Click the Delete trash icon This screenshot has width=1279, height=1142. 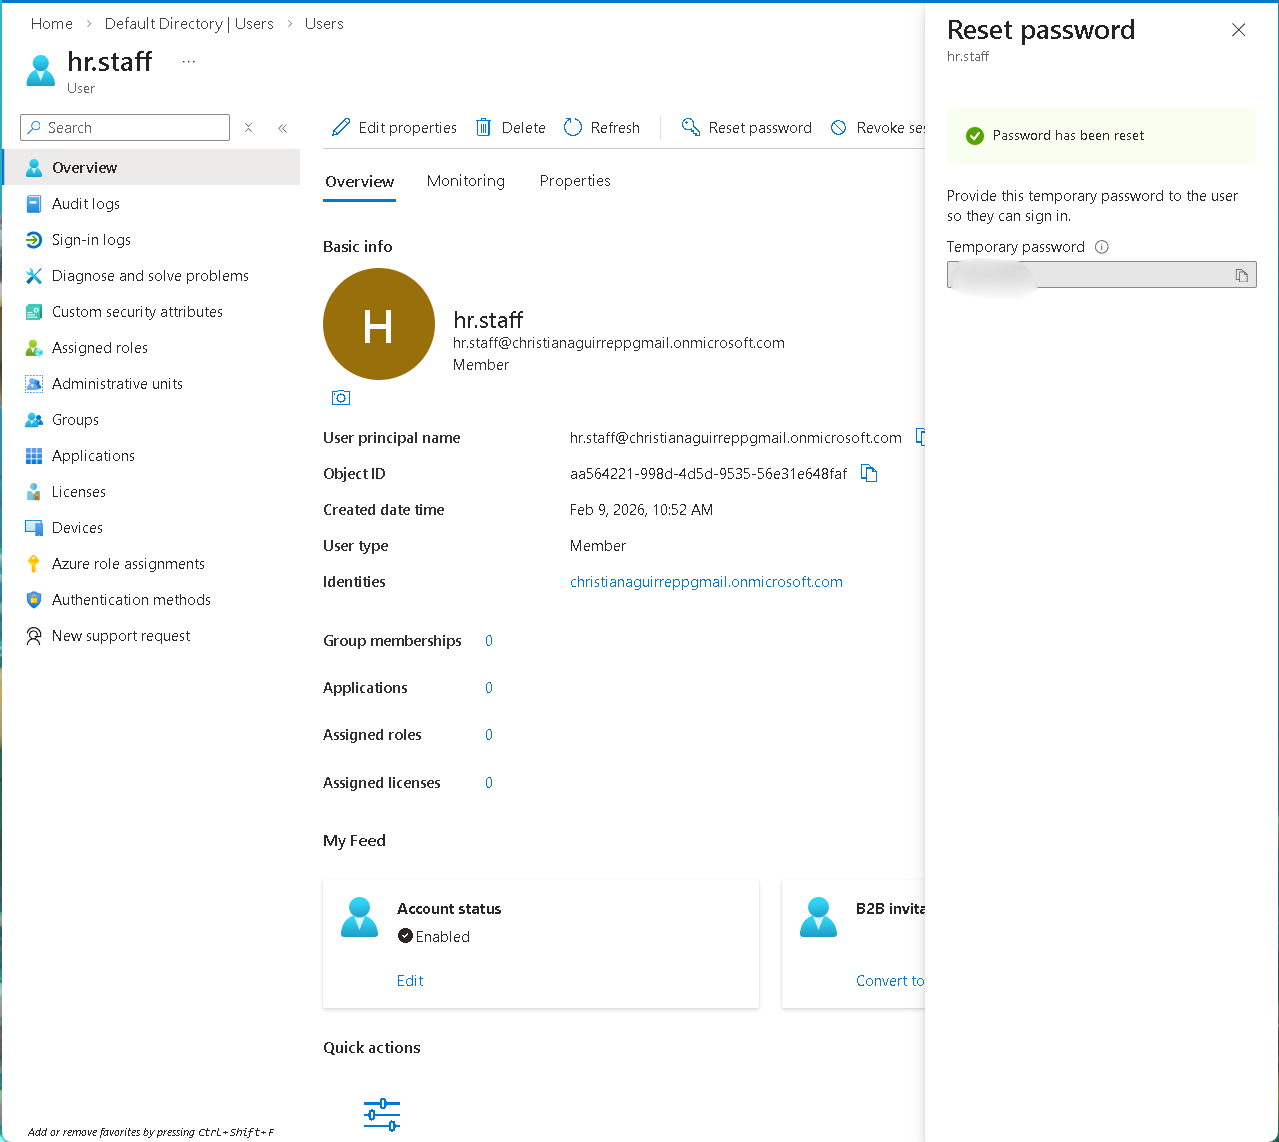coord(483,127)
